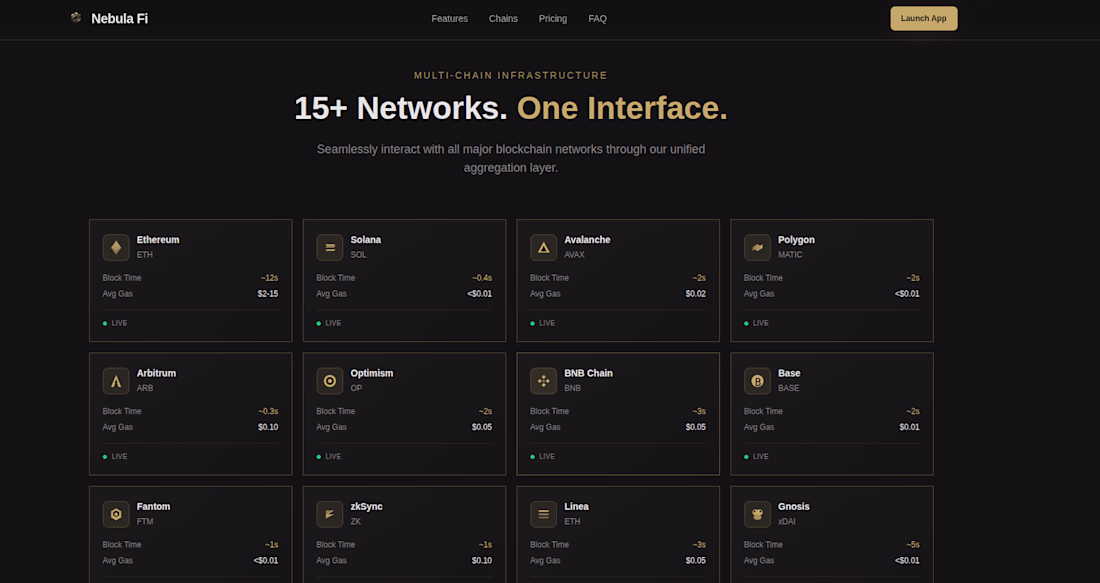Click the Base network icon
The width and height of the screenshot is (1100, 583).
pyautogui.click(x=758, y=381)
